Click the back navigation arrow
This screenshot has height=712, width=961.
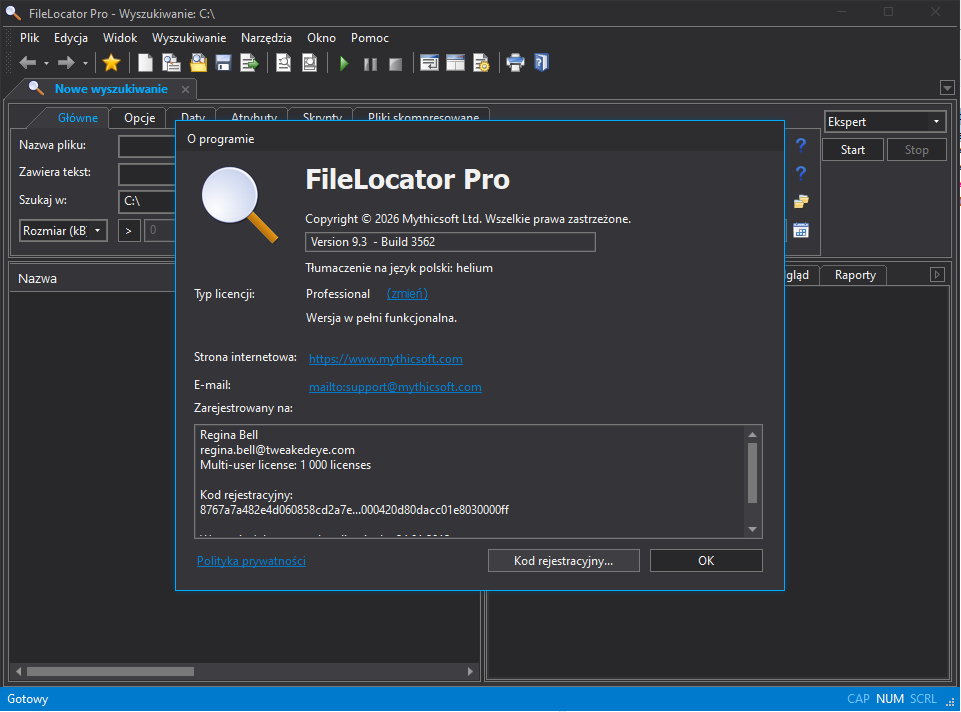(28, 62)
